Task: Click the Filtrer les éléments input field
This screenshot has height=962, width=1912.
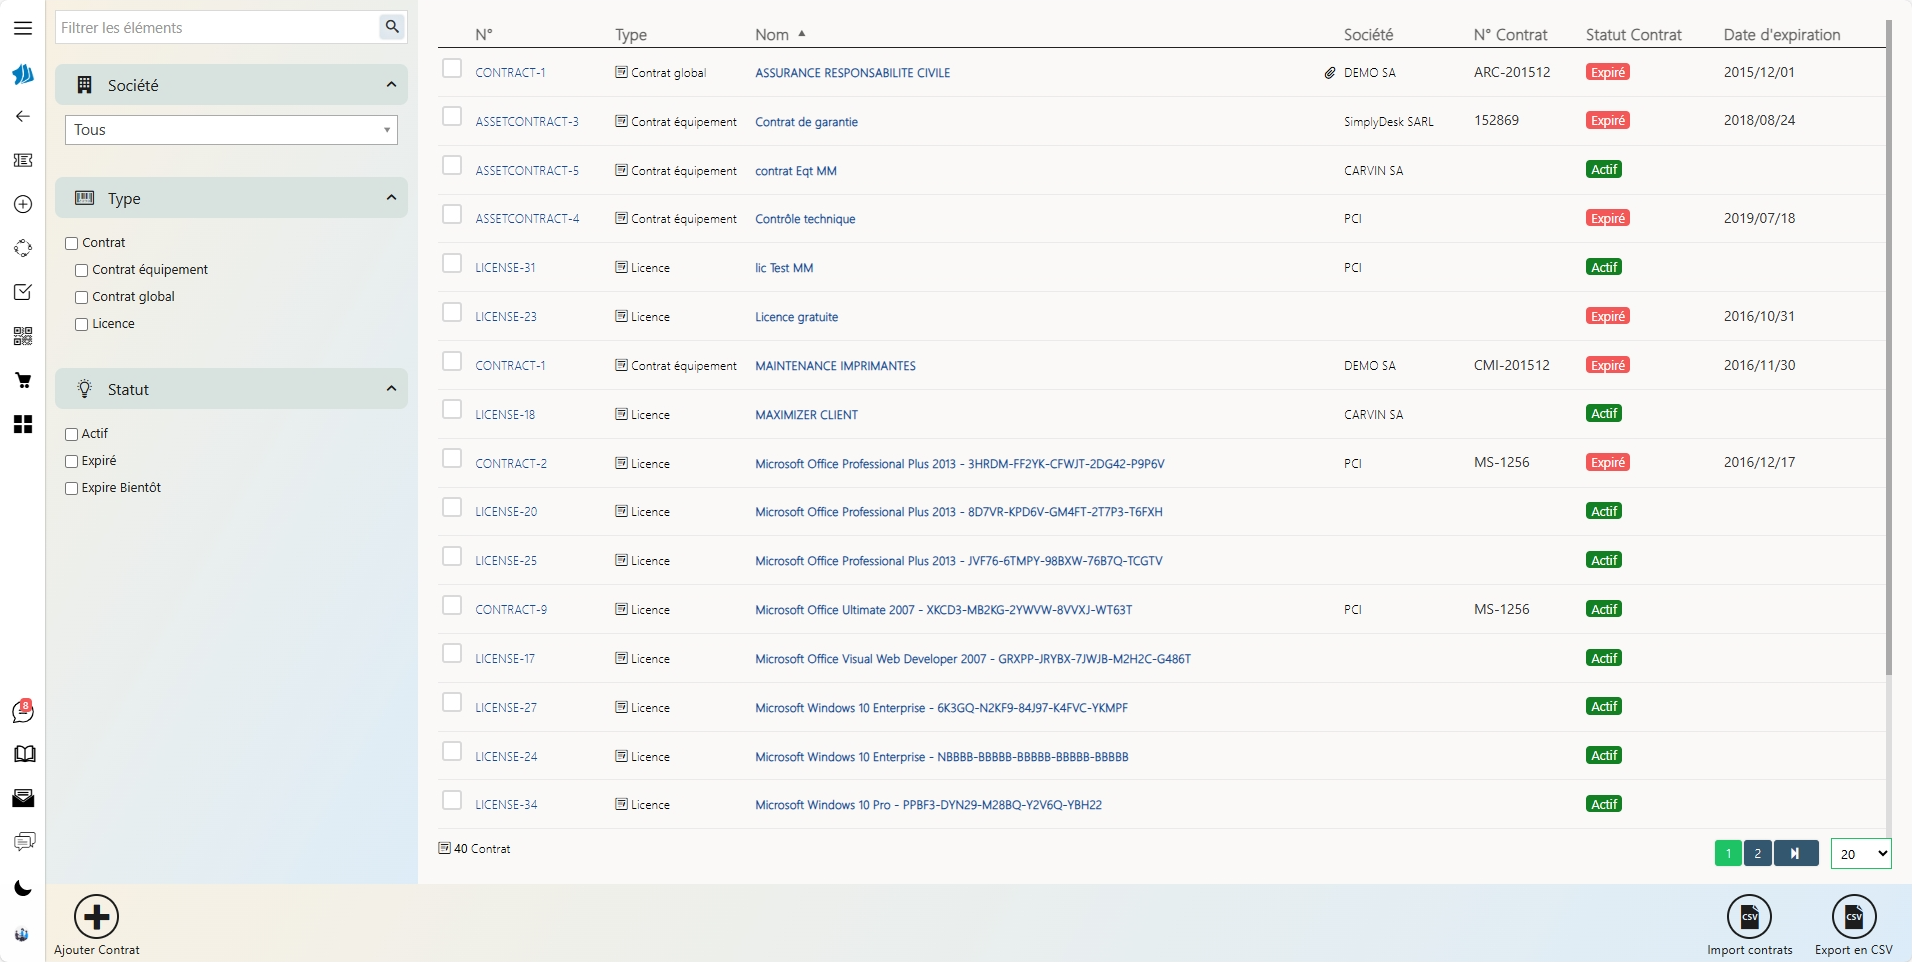Action: (217, 28)
